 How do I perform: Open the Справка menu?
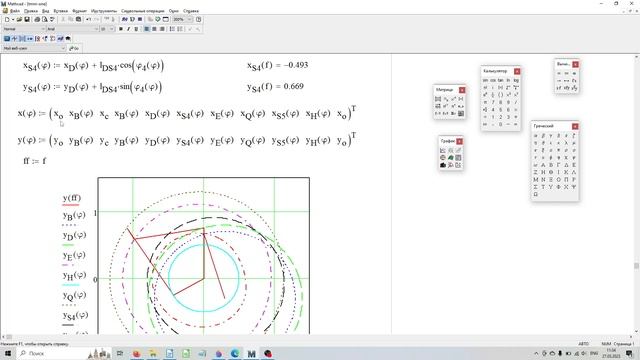[x=191, y=11]
